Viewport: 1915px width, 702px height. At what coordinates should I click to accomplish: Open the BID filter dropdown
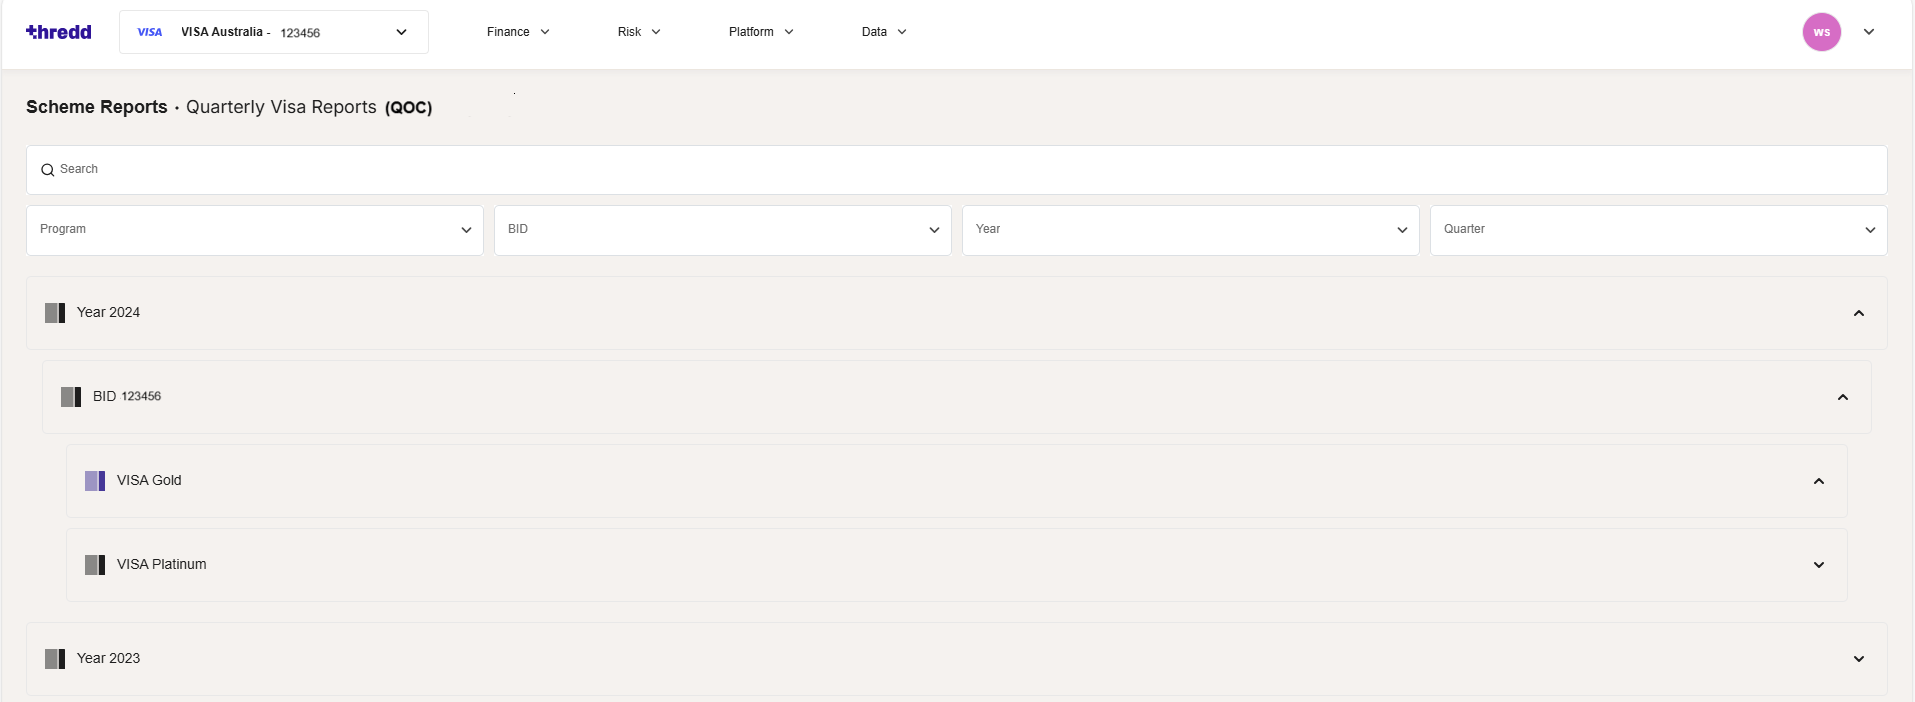(x=723, y=230)
